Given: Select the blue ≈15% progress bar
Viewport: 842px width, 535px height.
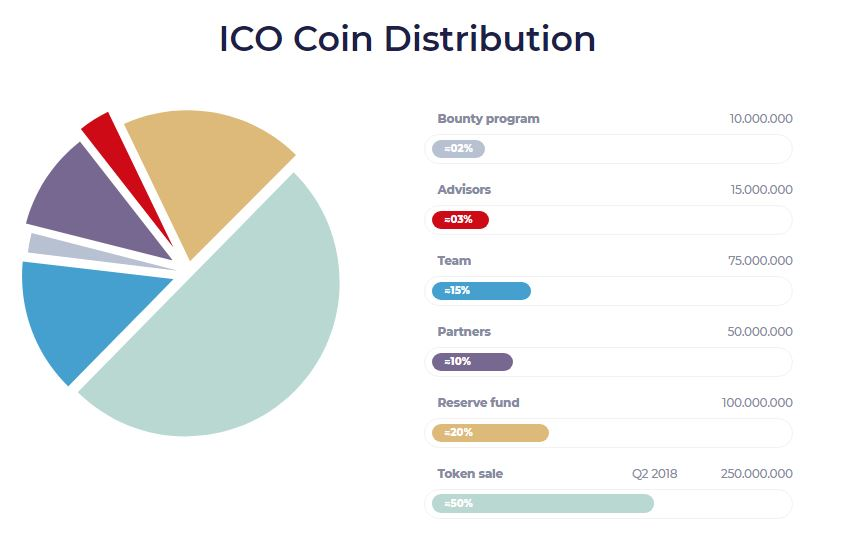Looking at the screenshot, I should [x=481, y=291].
